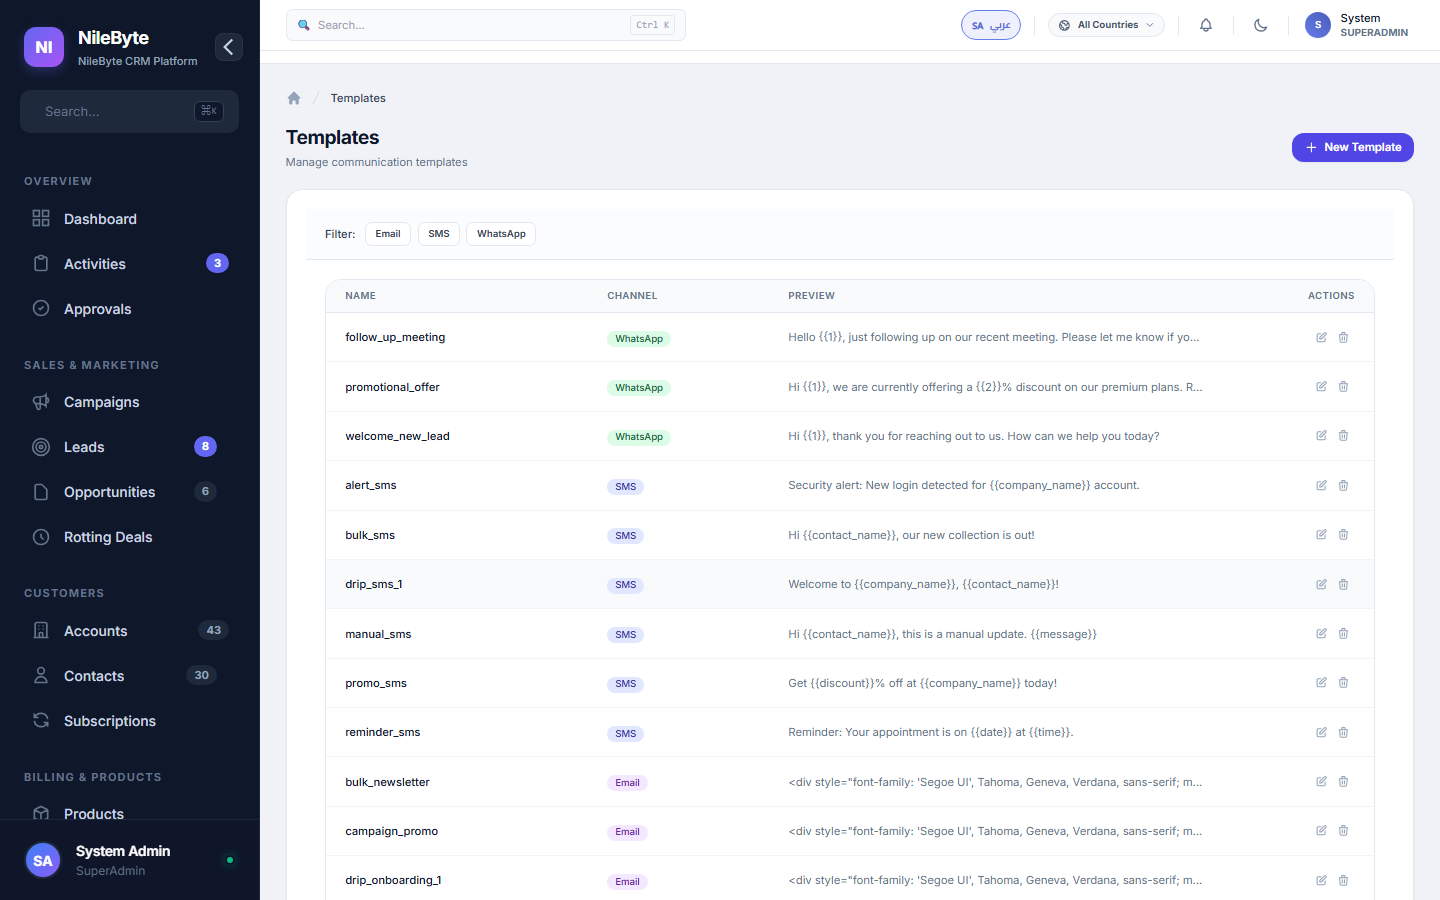Image resolution: width=1440 pixels, height=900 pixels.
Task: Focus the top bar search field
Action: click(485, 25)
